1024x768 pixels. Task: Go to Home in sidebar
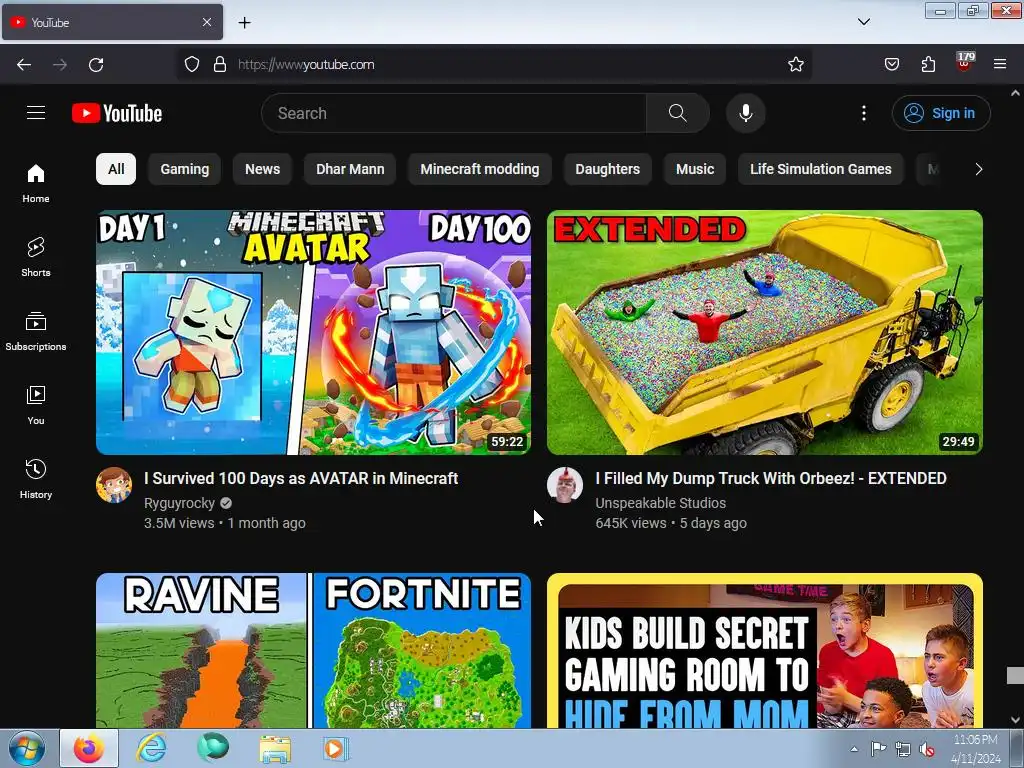(36, 183)
